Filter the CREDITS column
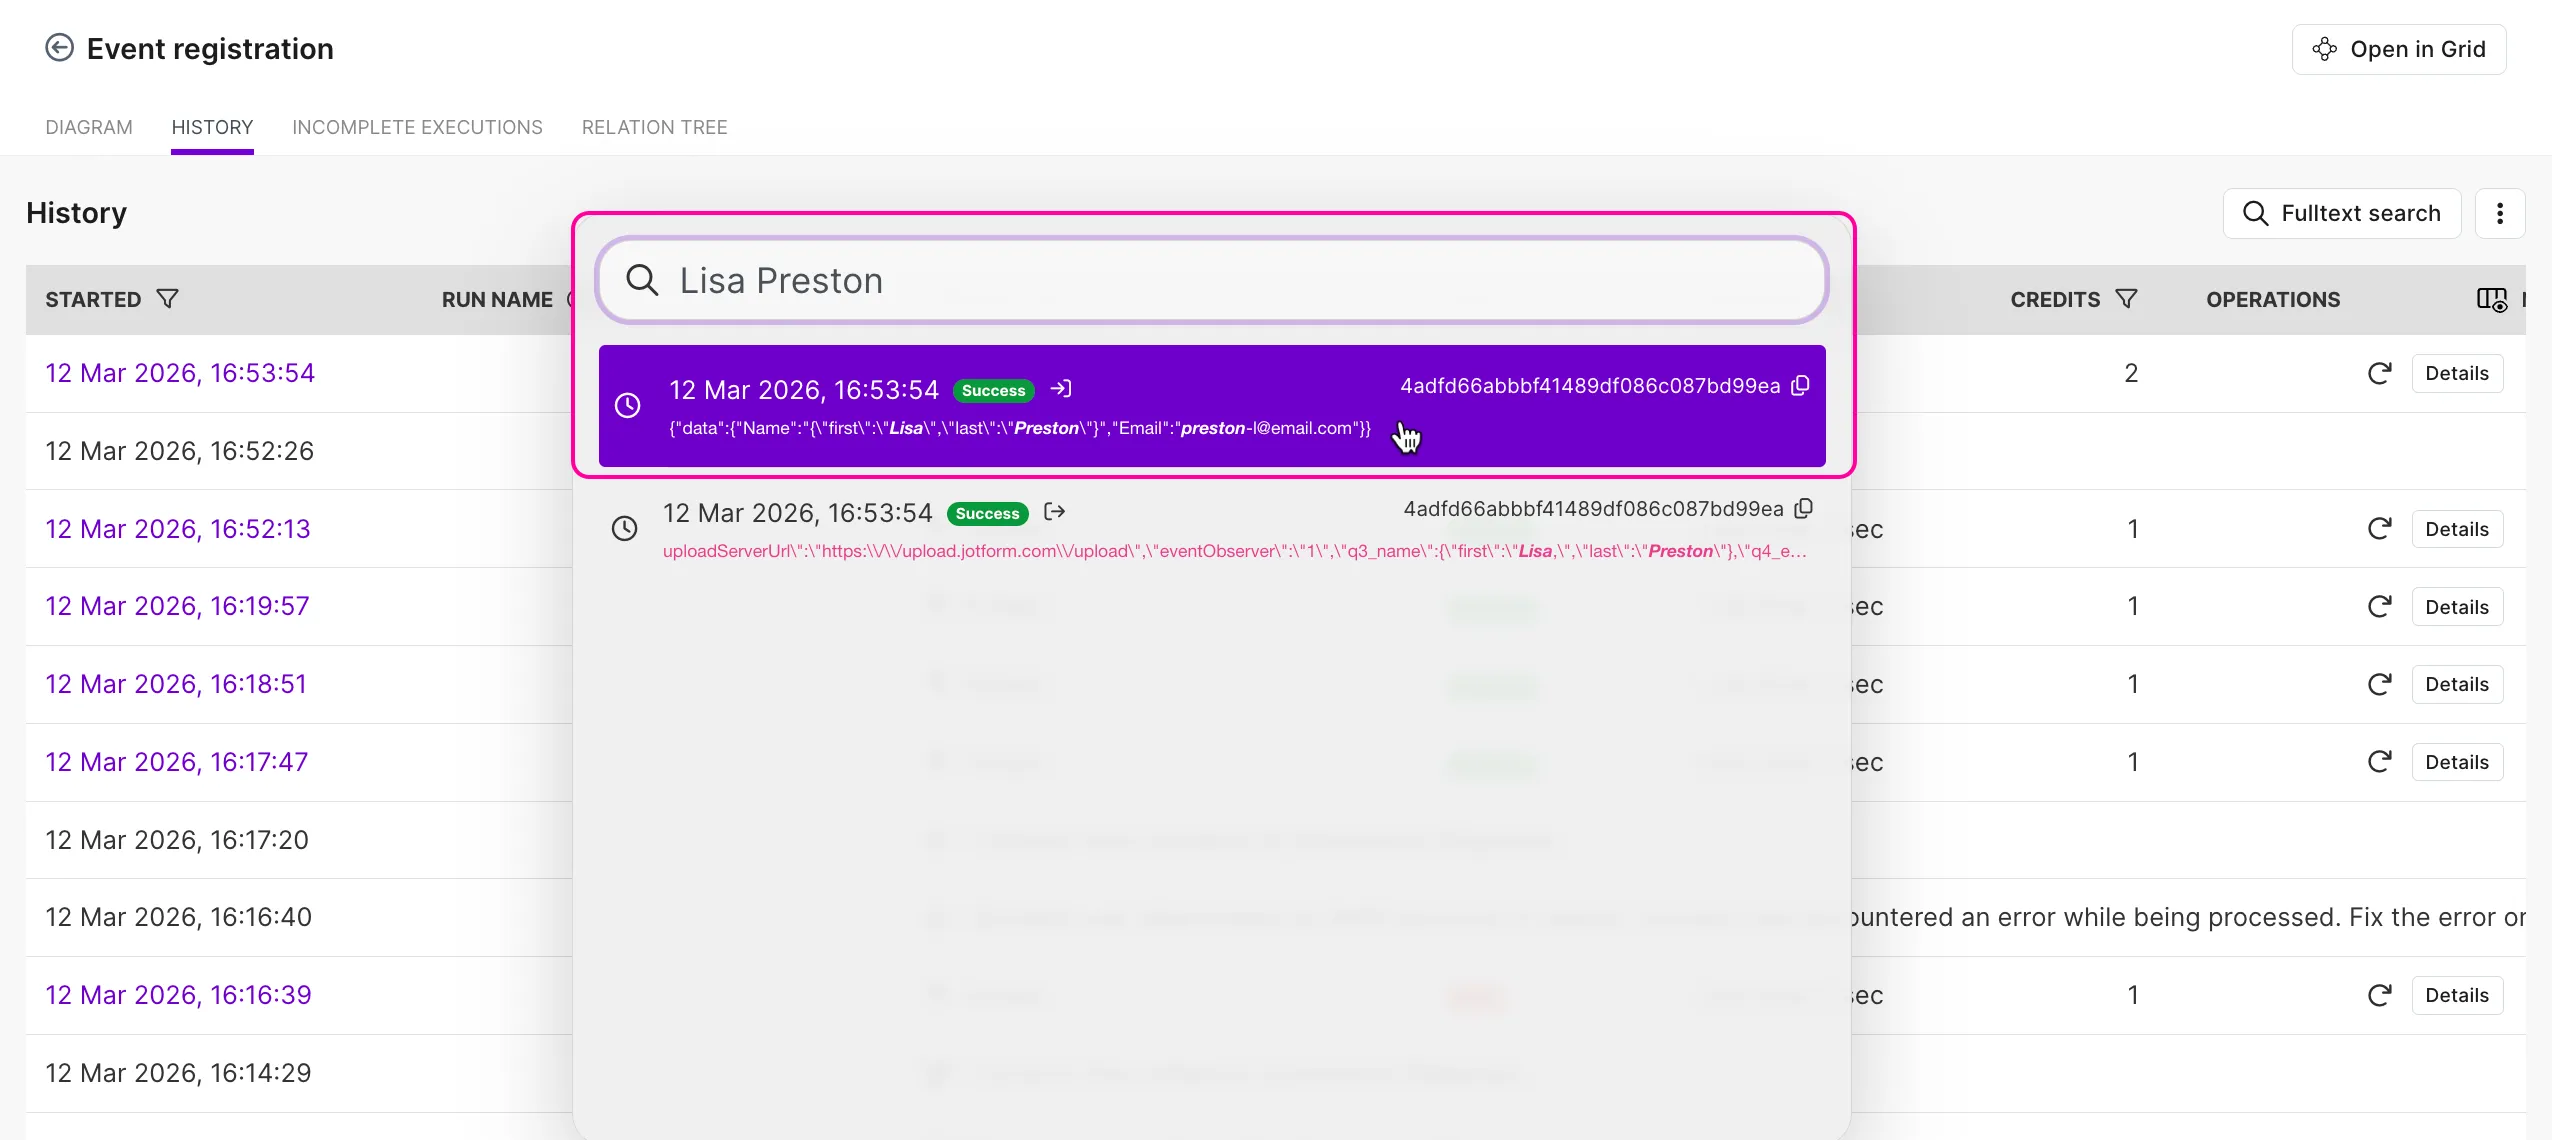This screenshot has height=1140, width=2552. 2127,299
